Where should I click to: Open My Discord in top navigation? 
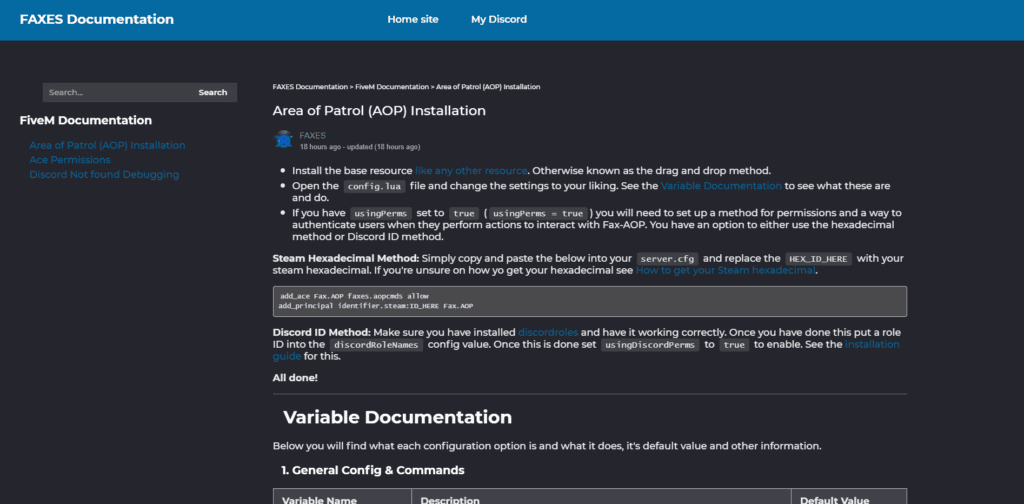coord(499,19)
